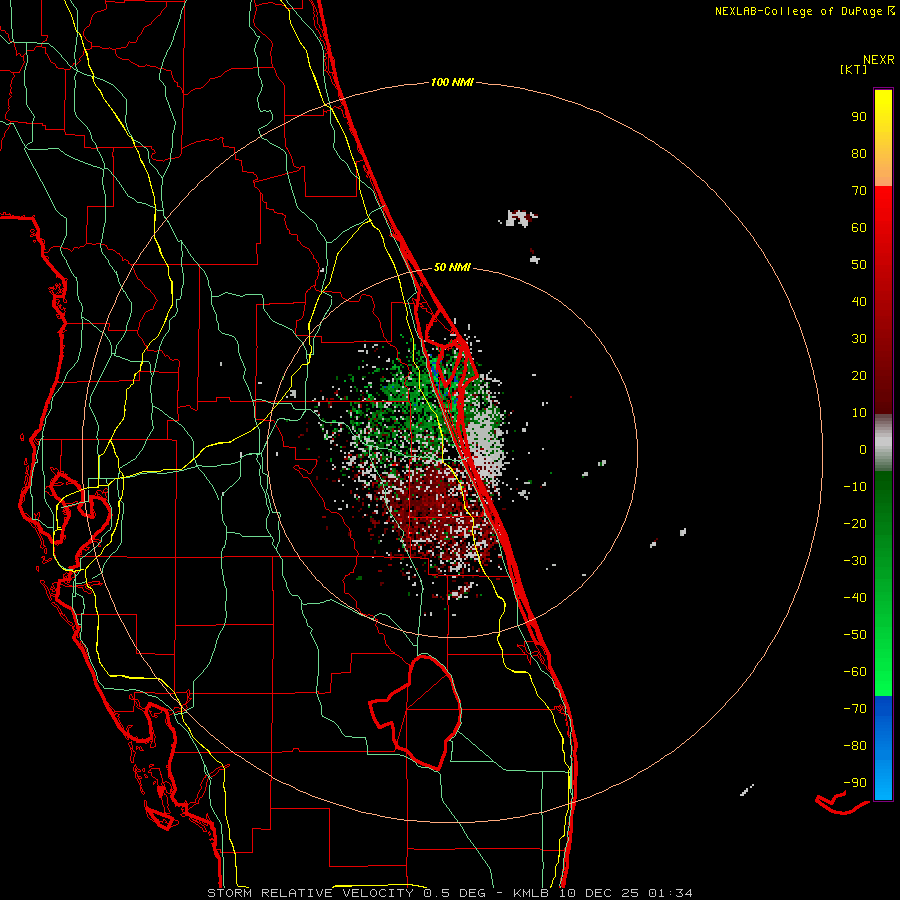Click the 30 value on the velocity scale
The width and height of the screenshot is (900, 900).
(x=859, y=339)
